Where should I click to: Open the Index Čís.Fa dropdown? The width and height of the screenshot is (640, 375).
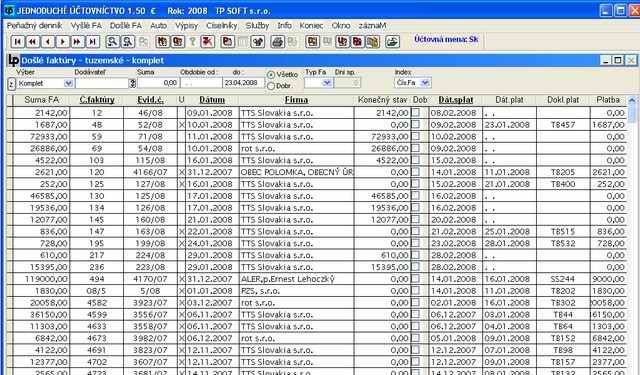[x=425, y=83]
